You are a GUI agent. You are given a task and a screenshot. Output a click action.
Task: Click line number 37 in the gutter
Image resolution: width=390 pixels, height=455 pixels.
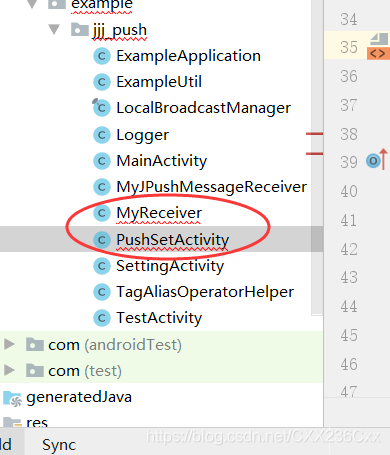coord(349,105)
